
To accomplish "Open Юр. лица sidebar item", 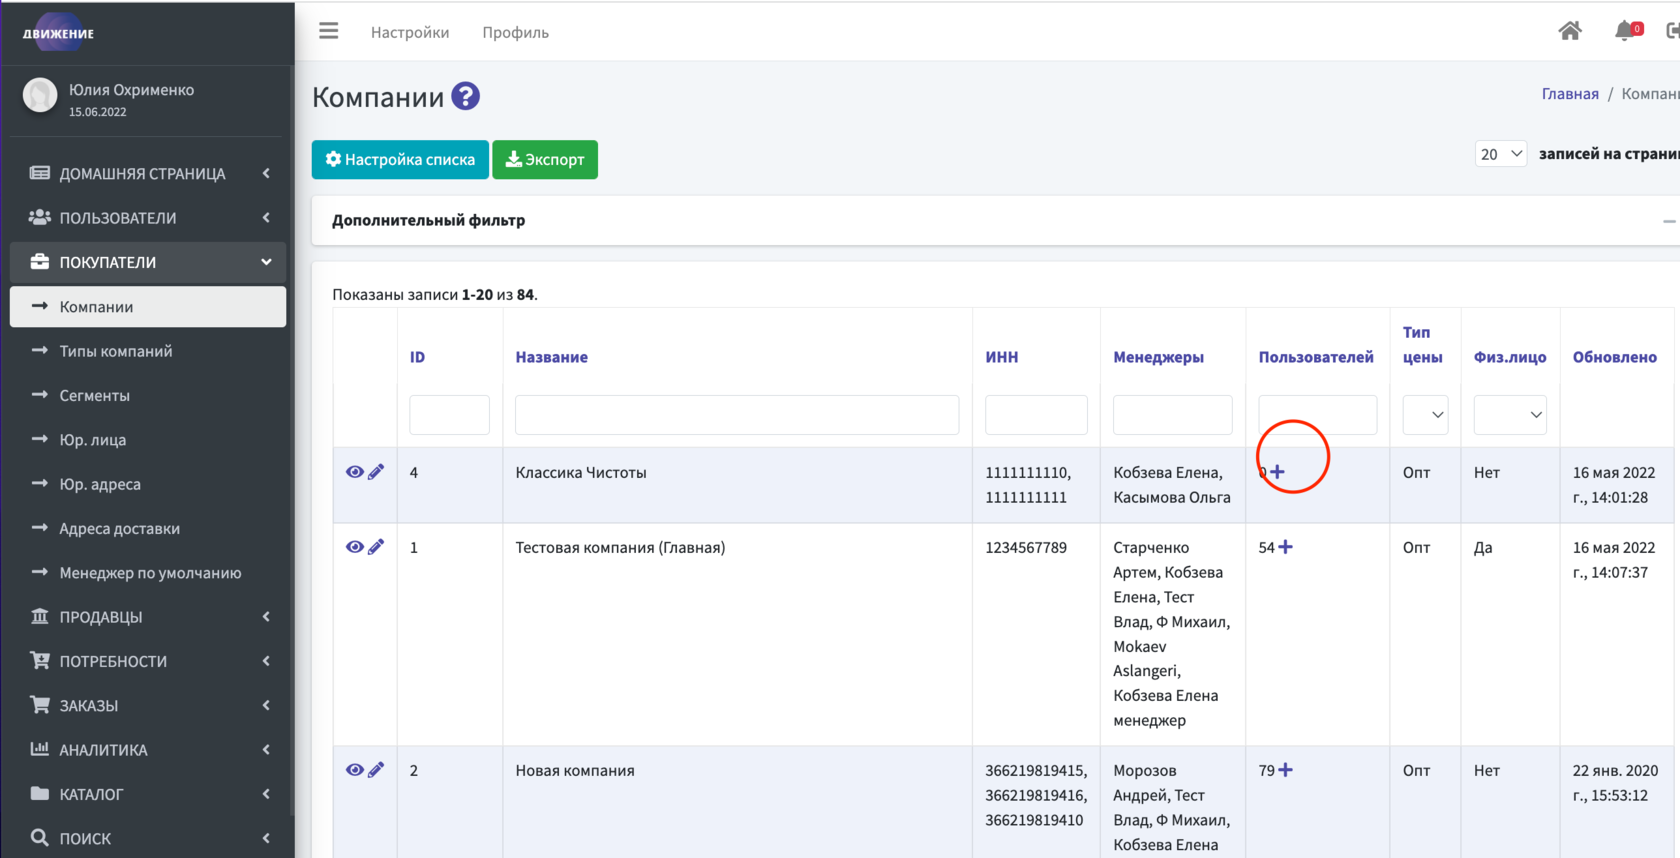I will [148, 440].
